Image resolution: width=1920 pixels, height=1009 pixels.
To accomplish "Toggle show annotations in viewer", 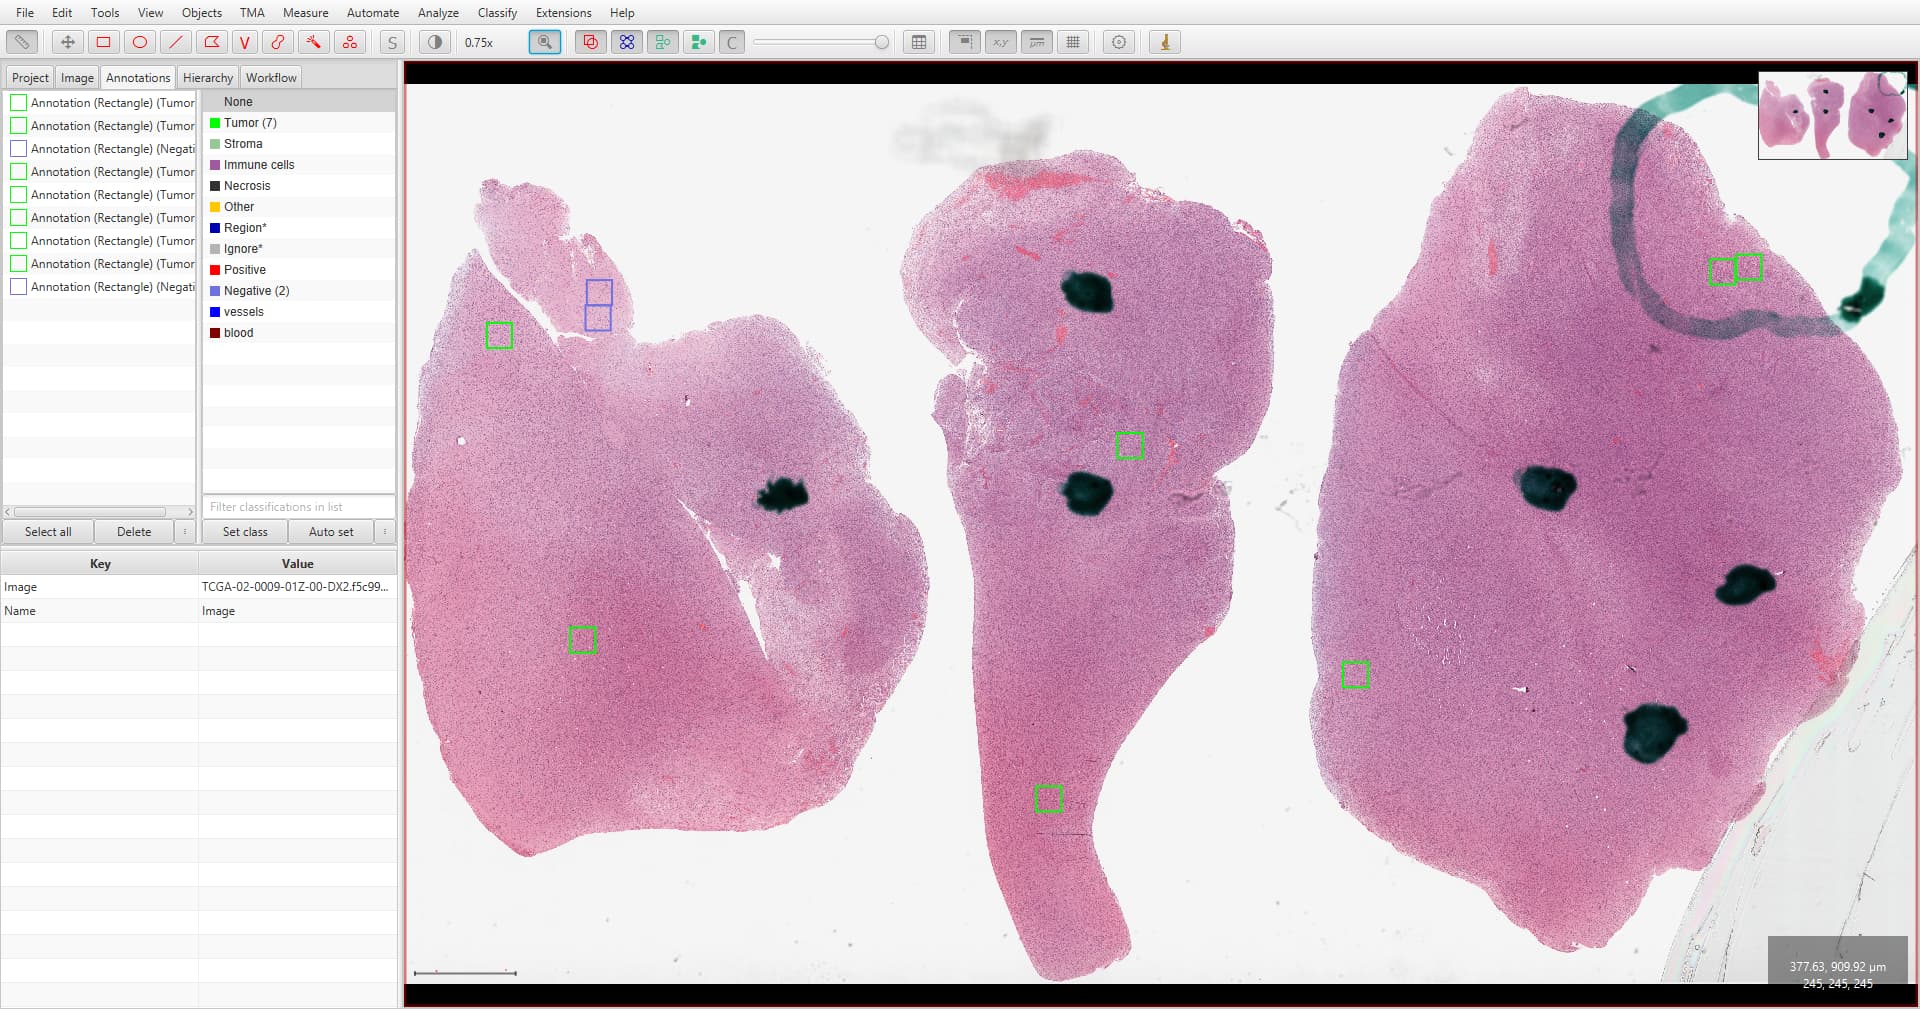I will [590, 42].
